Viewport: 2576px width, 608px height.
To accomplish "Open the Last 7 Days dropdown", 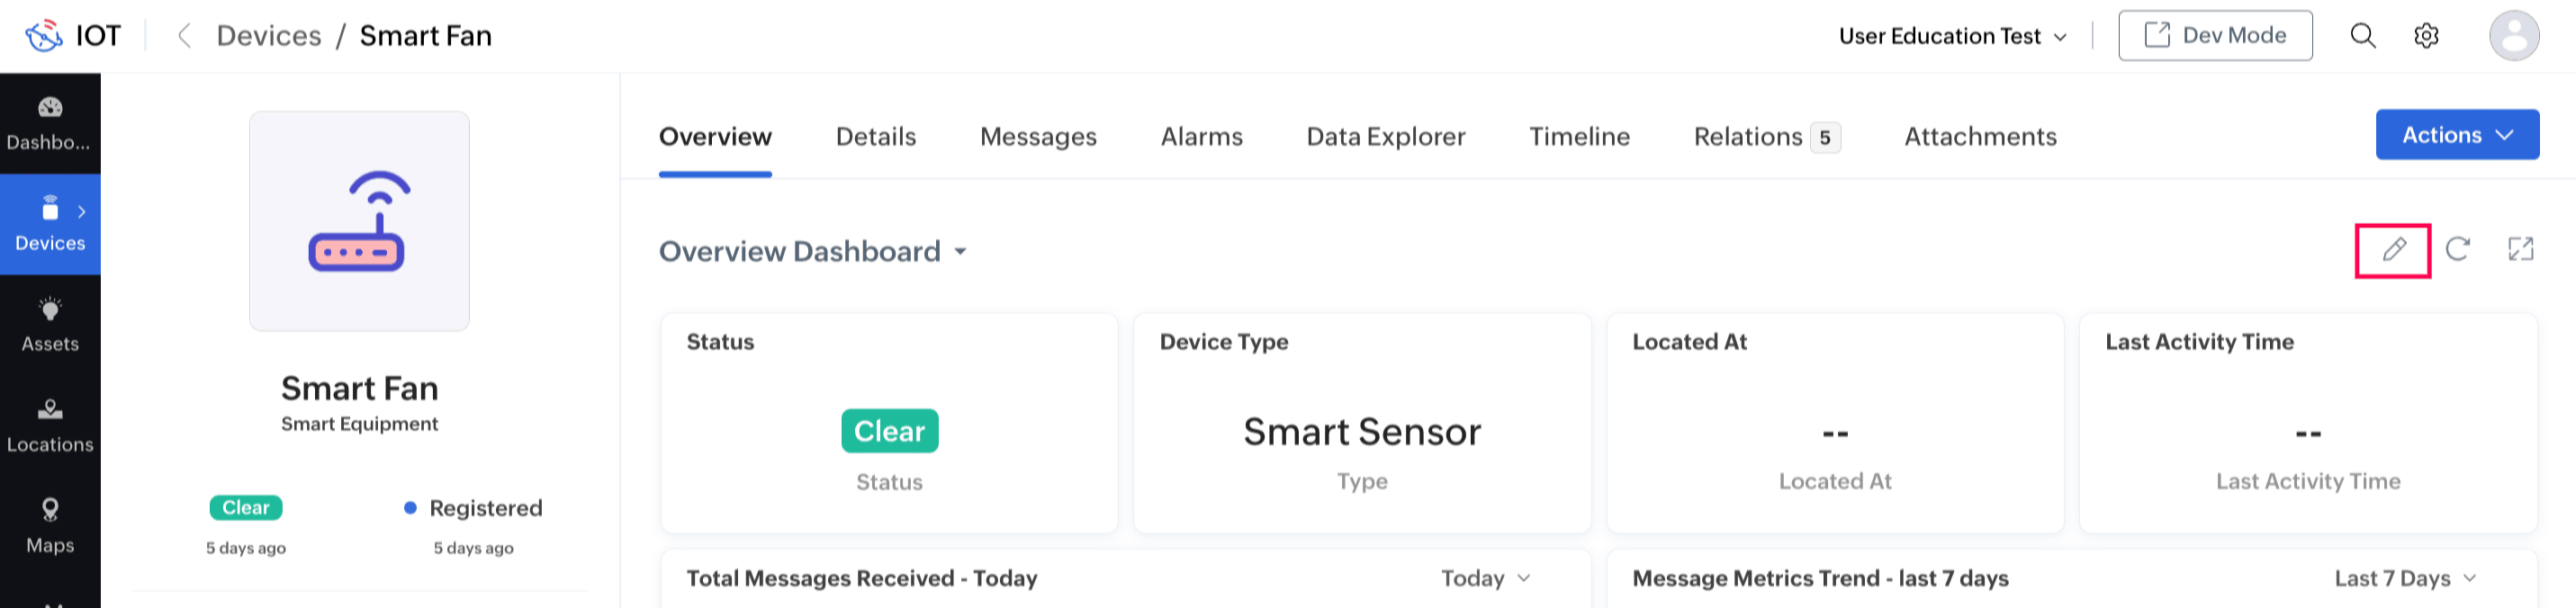I will [2404, 578].
